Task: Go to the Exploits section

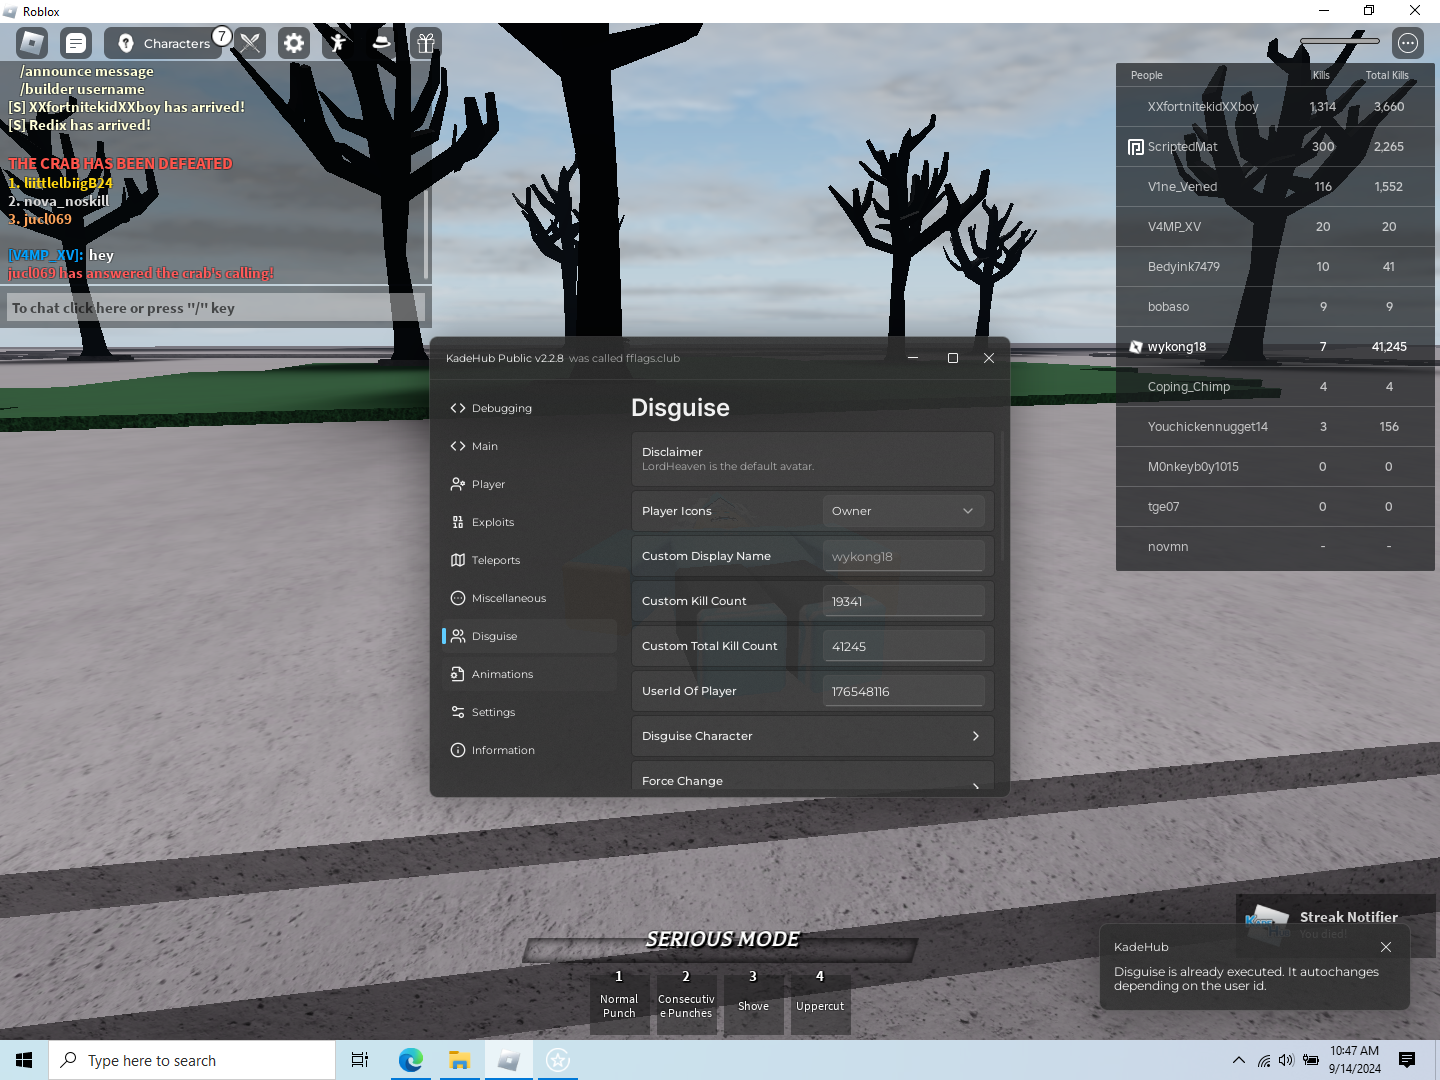Action: pyautogui.click(x=529, y=522)
